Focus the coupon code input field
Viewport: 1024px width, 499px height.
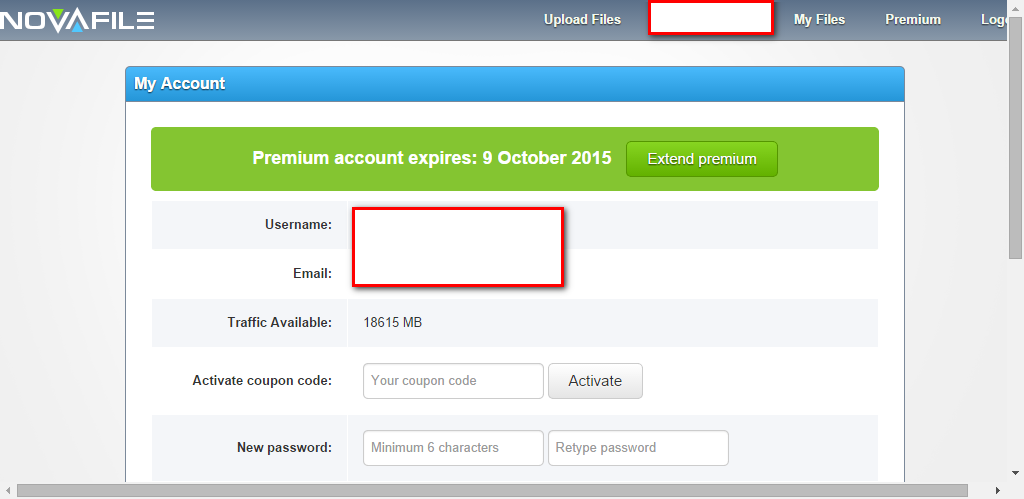pyautogui.click(x=453, y=381)
